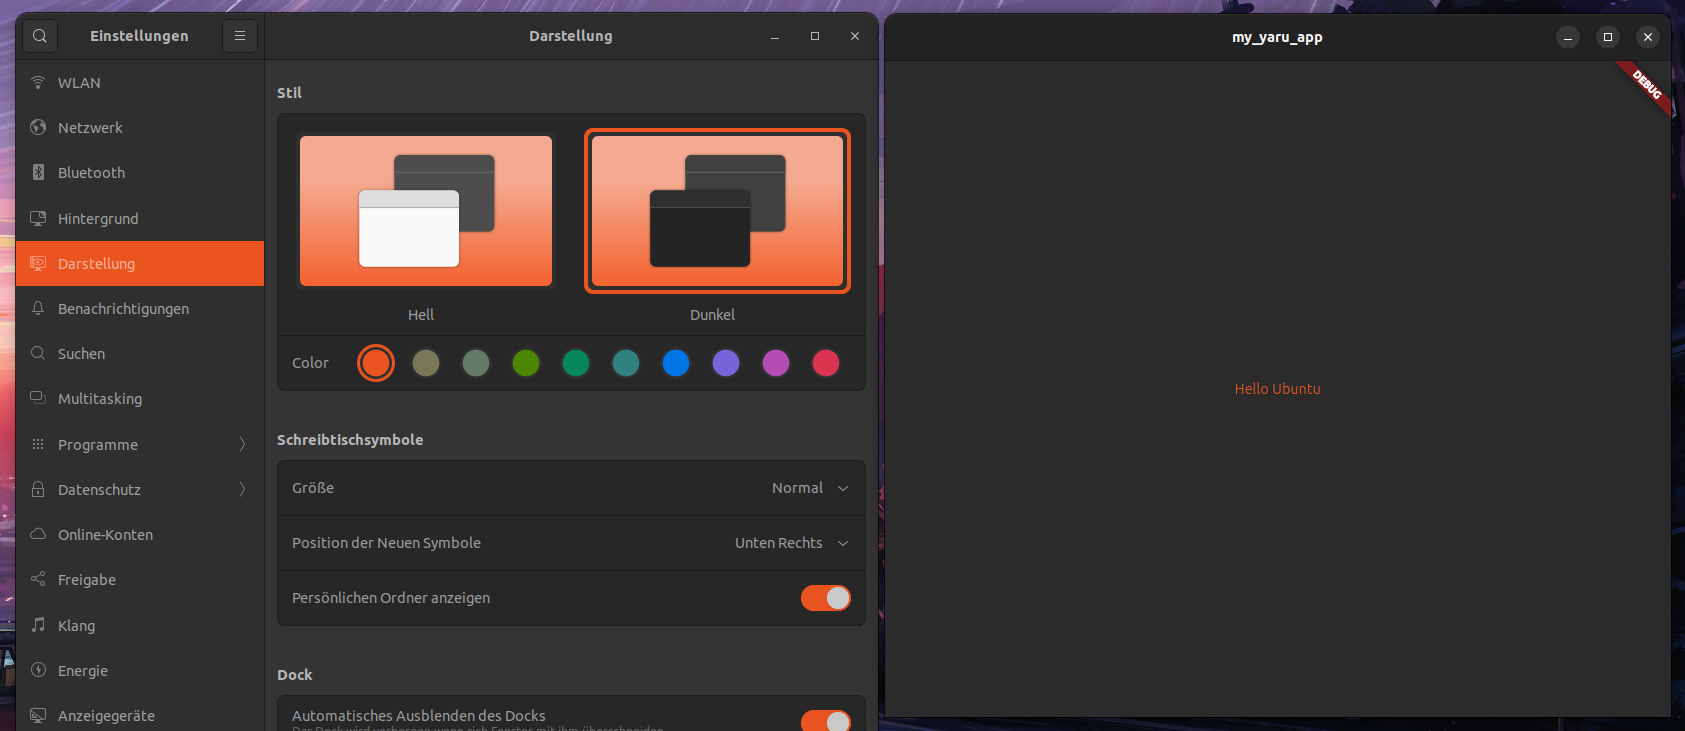
Task: Click the WLAN wifi icon in sidebar
Action: [38, 82]
